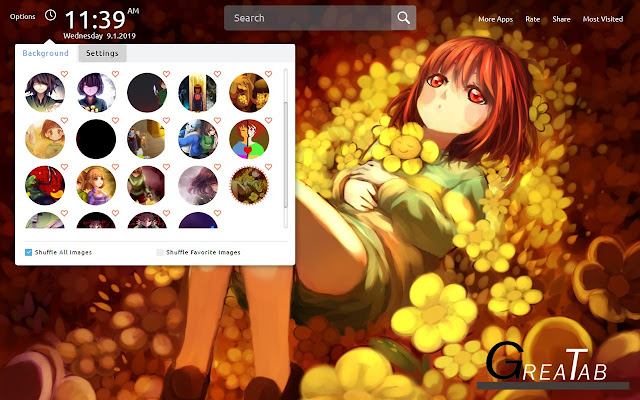Choose the flowing purple hair wallpaper
640x400 pixels.
tap(198, 185)
